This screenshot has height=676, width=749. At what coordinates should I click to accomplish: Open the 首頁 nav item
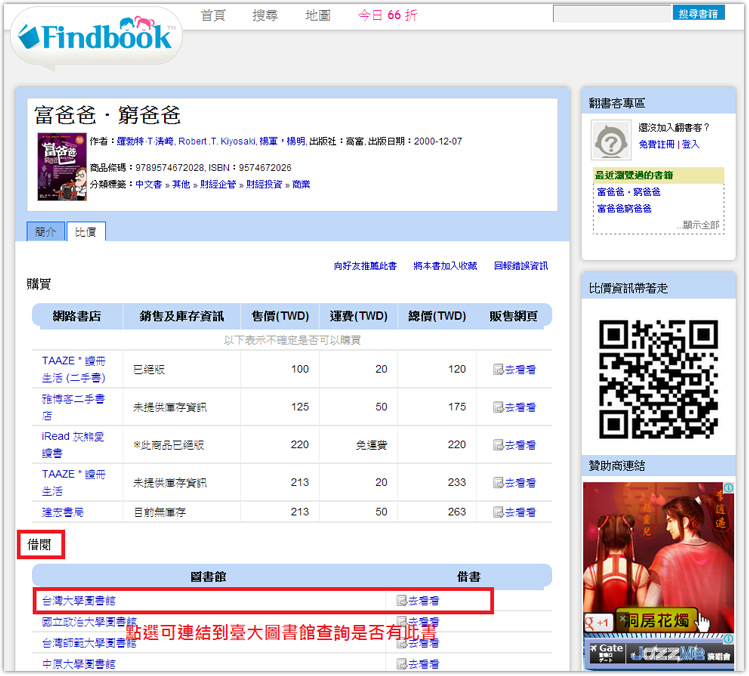pos(213,15)
